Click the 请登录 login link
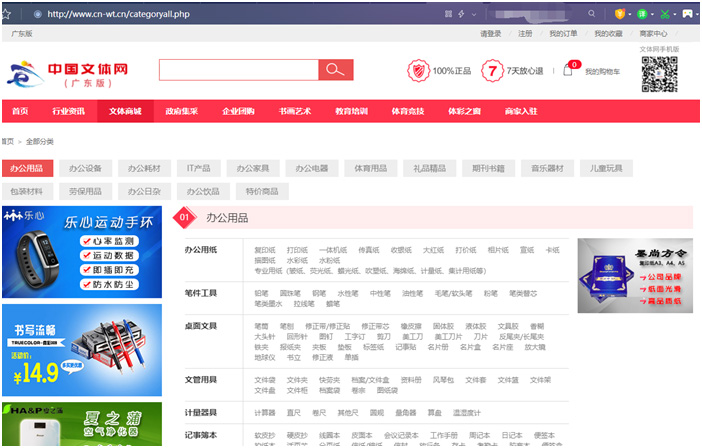The height and width of the screenshot is (448, 702). (x=490, y=34)
